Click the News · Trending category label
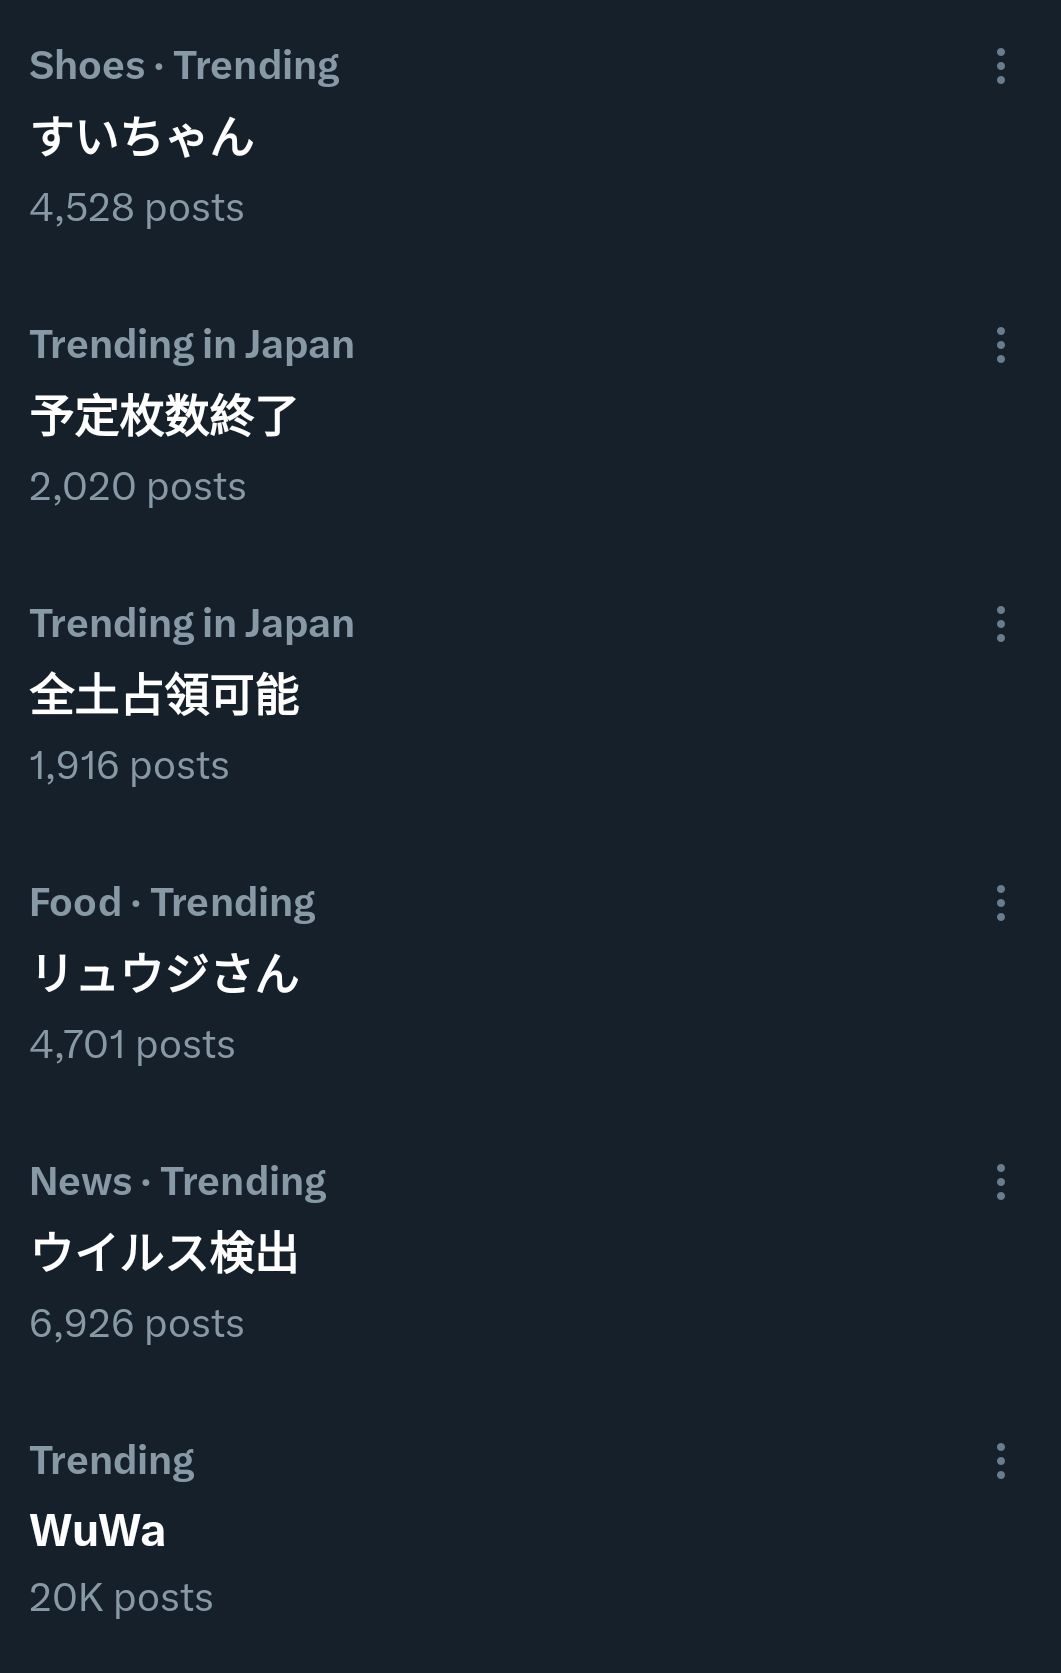 (178, 1182)
